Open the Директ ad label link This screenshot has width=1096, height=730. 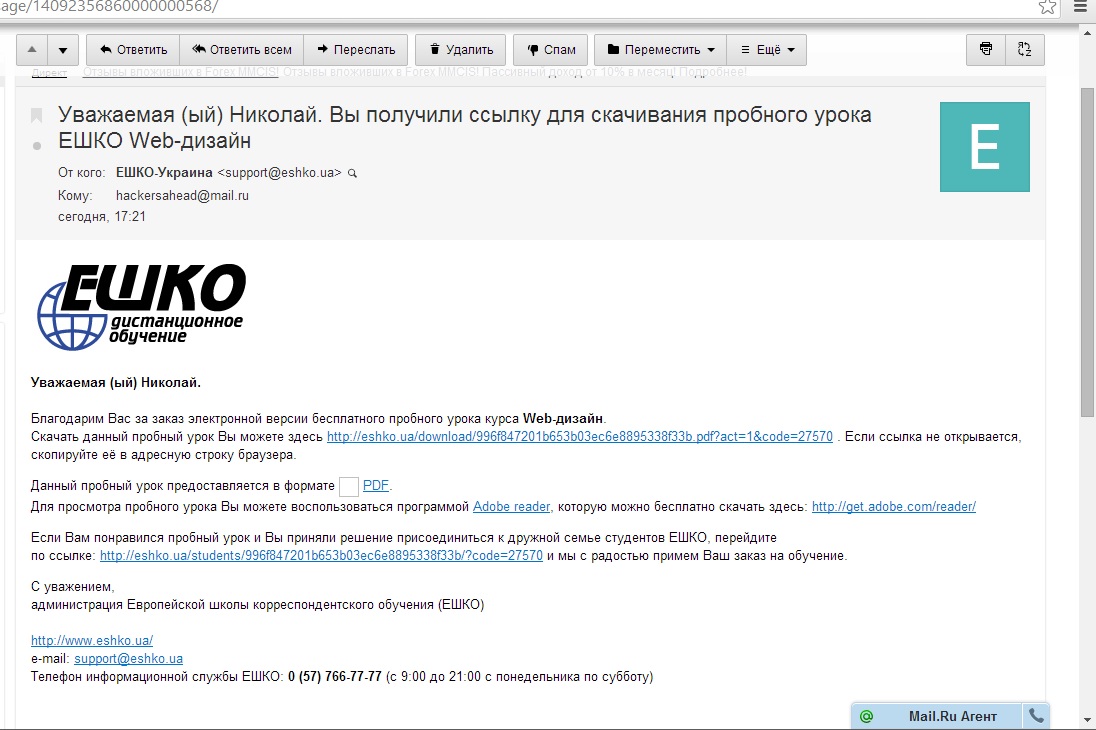click(50, 73)
